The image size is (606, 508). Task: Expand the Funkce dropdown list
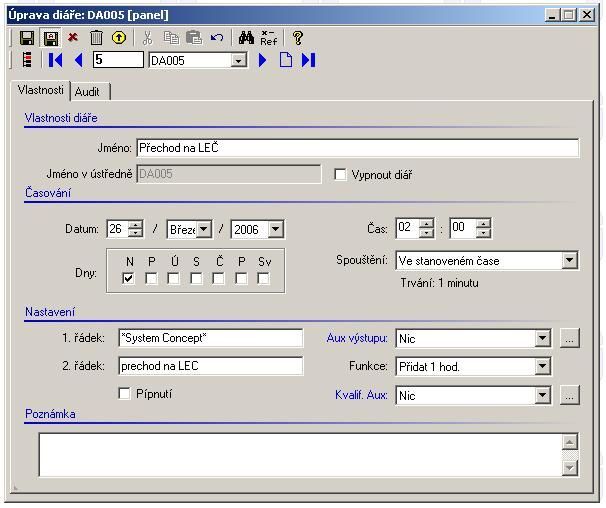(x=542, y=367)
